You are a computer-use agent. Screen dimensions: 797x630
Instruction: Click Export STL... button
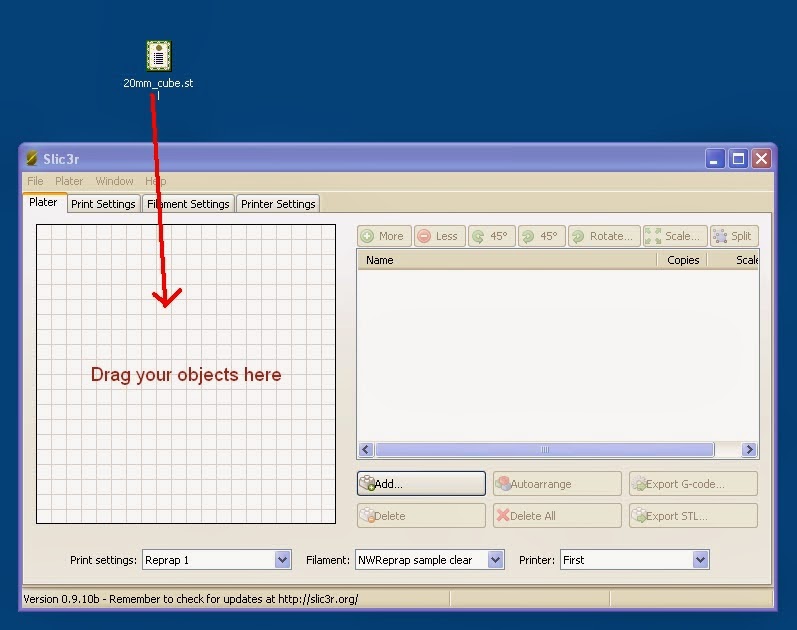point(693,516)
